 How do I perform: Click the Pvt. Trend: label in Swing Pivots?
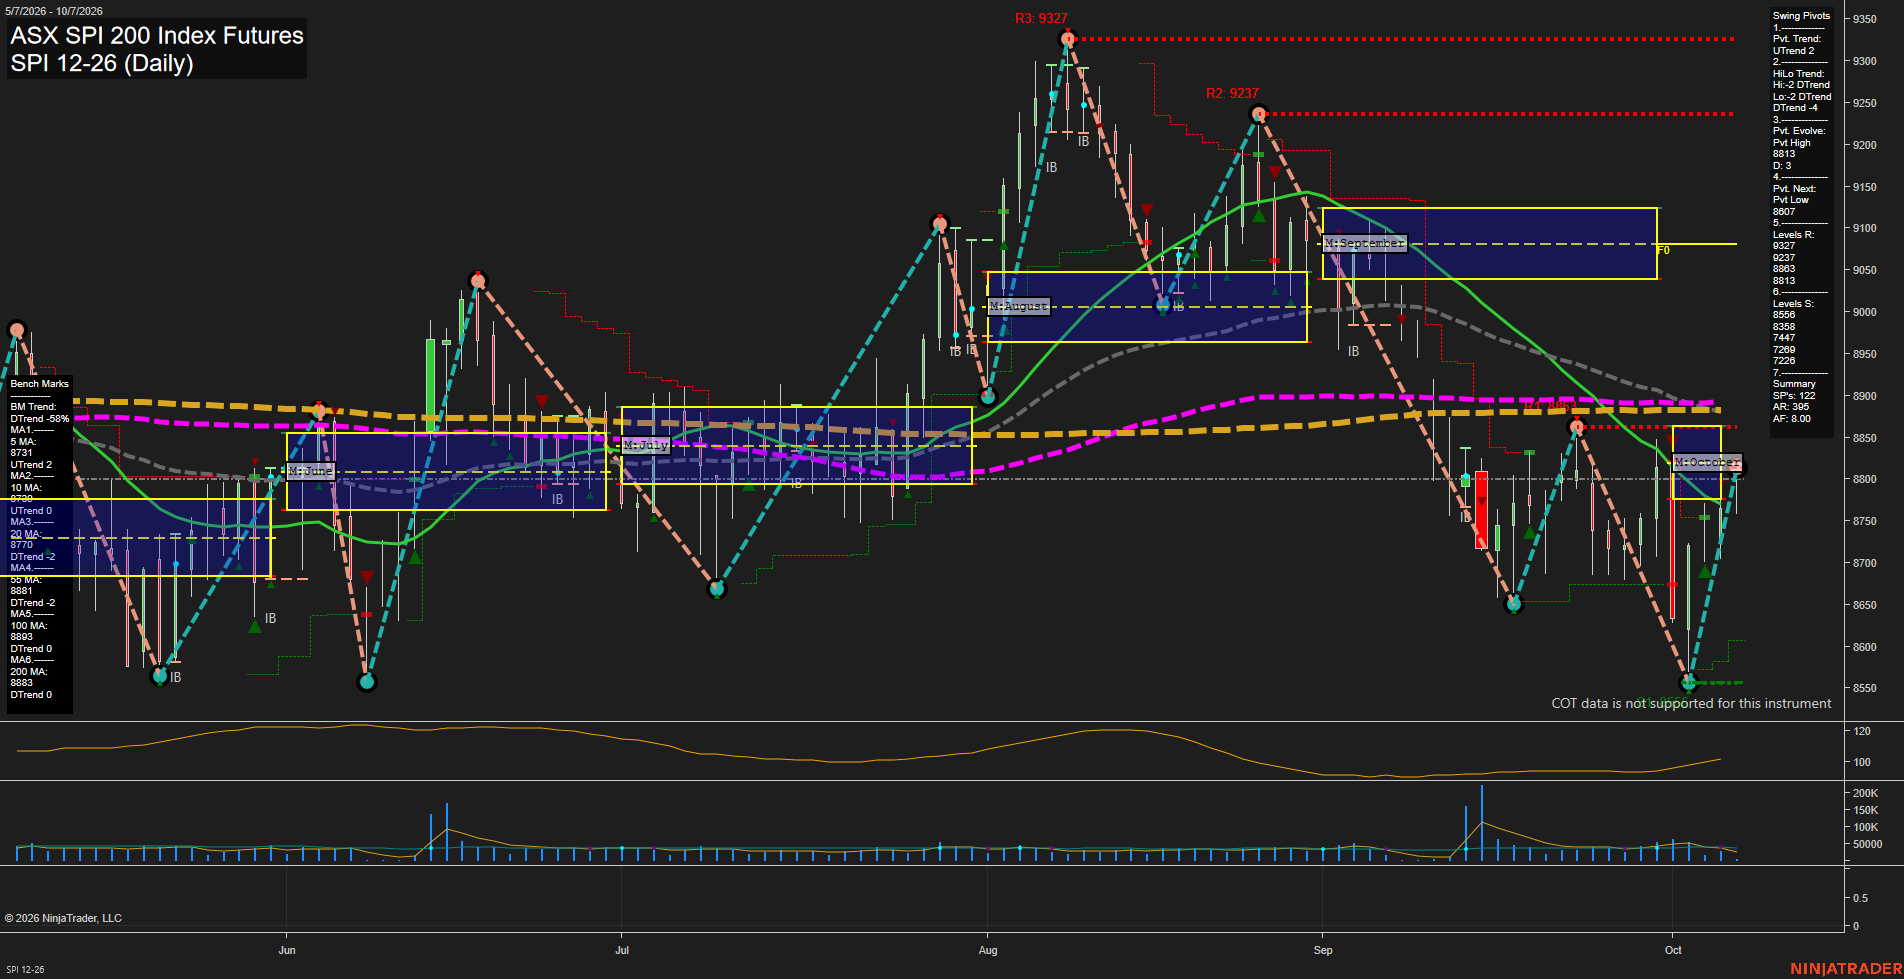1797,39
